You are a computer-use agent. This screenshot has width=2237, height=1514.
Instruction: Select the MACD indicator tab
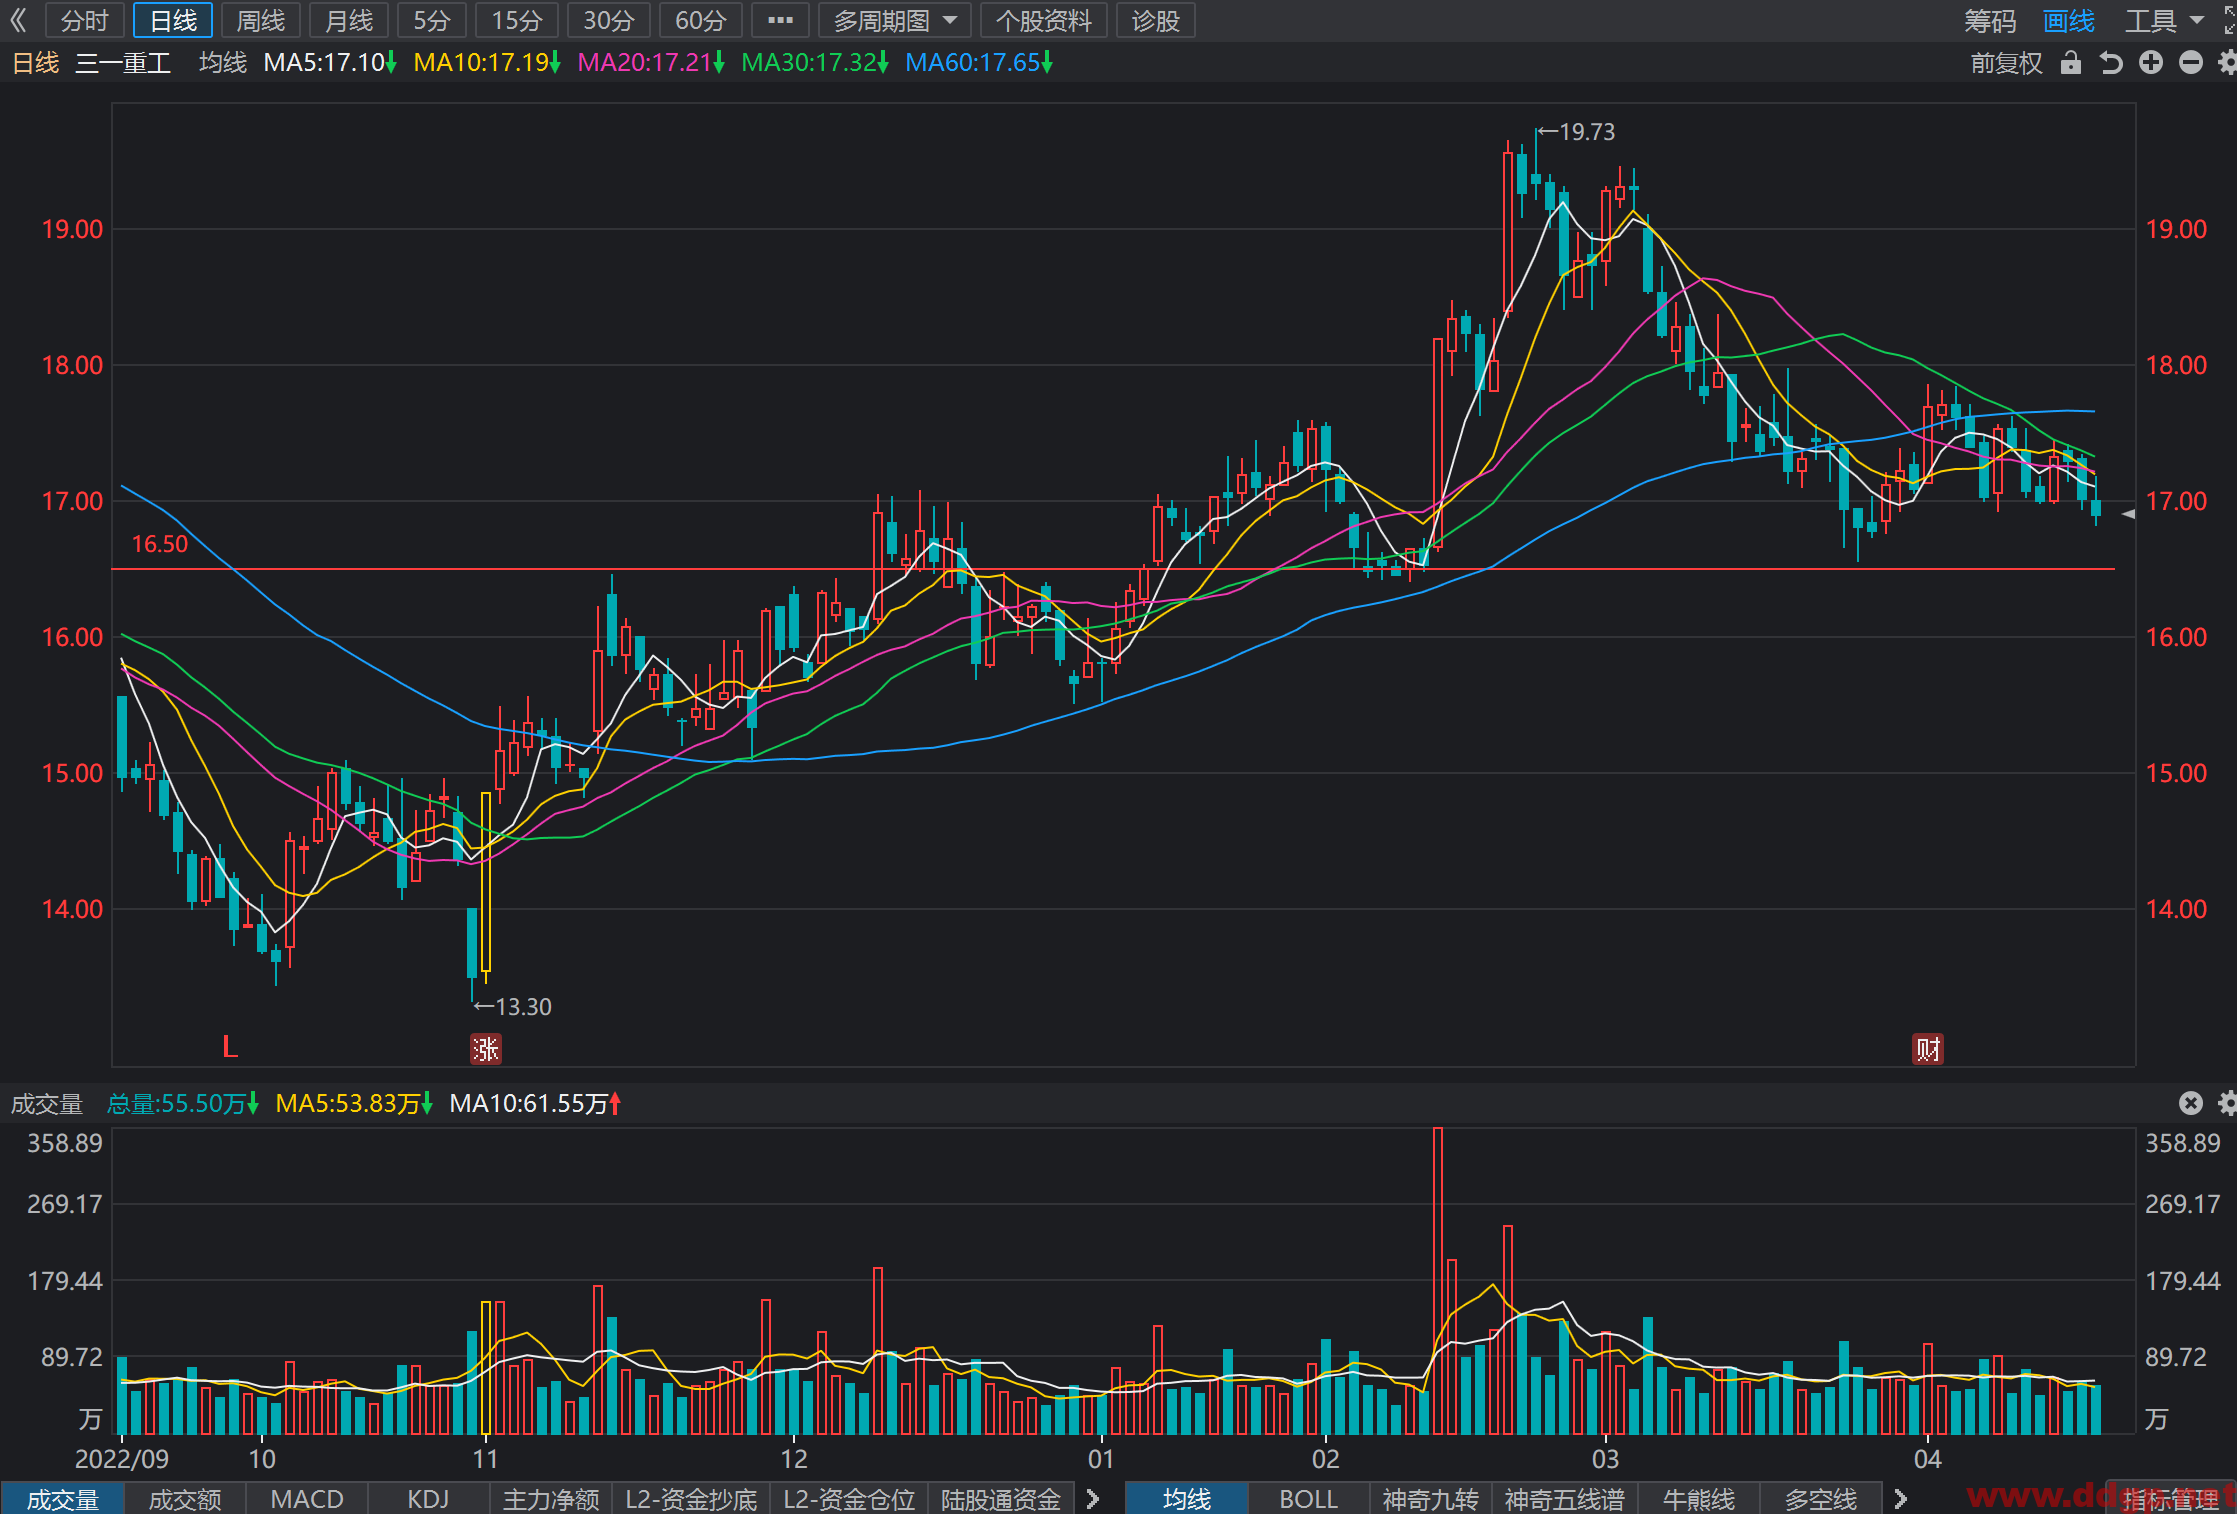pyautogui.click(x=307, y=1499)
